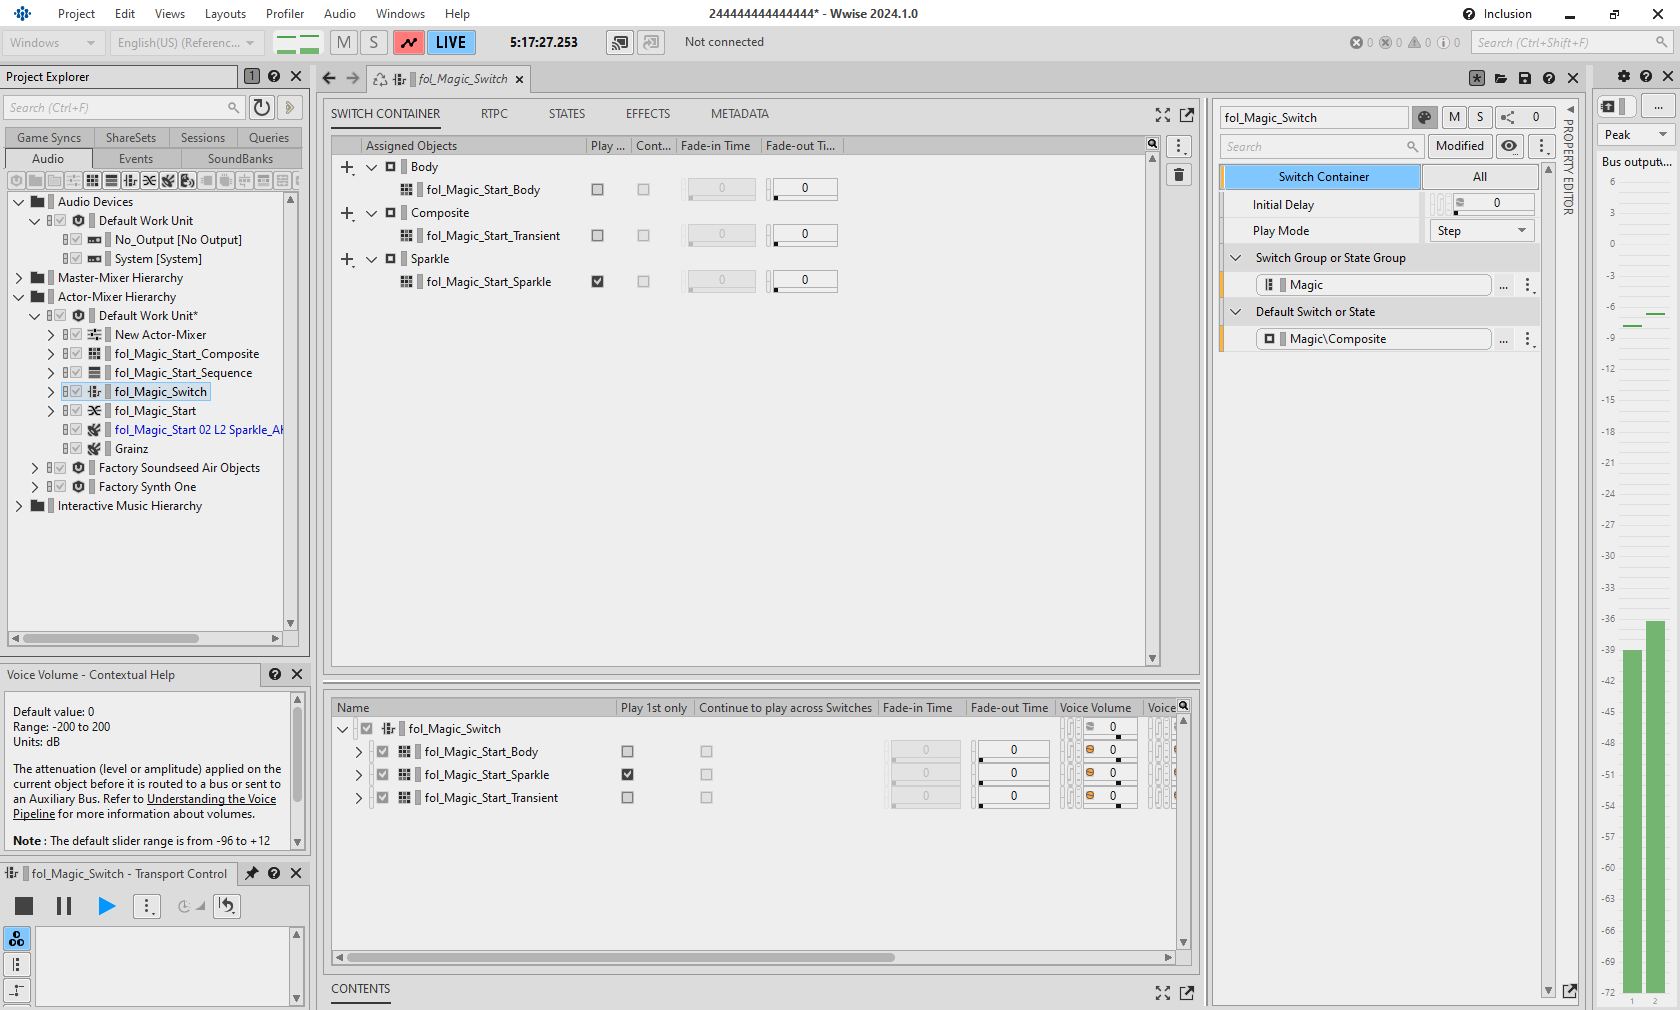Image resolution: width=1680 pixels, height=1010 pixels.
Task: Click the trash delete icon in Switch Container
Action: point(1179,175)
